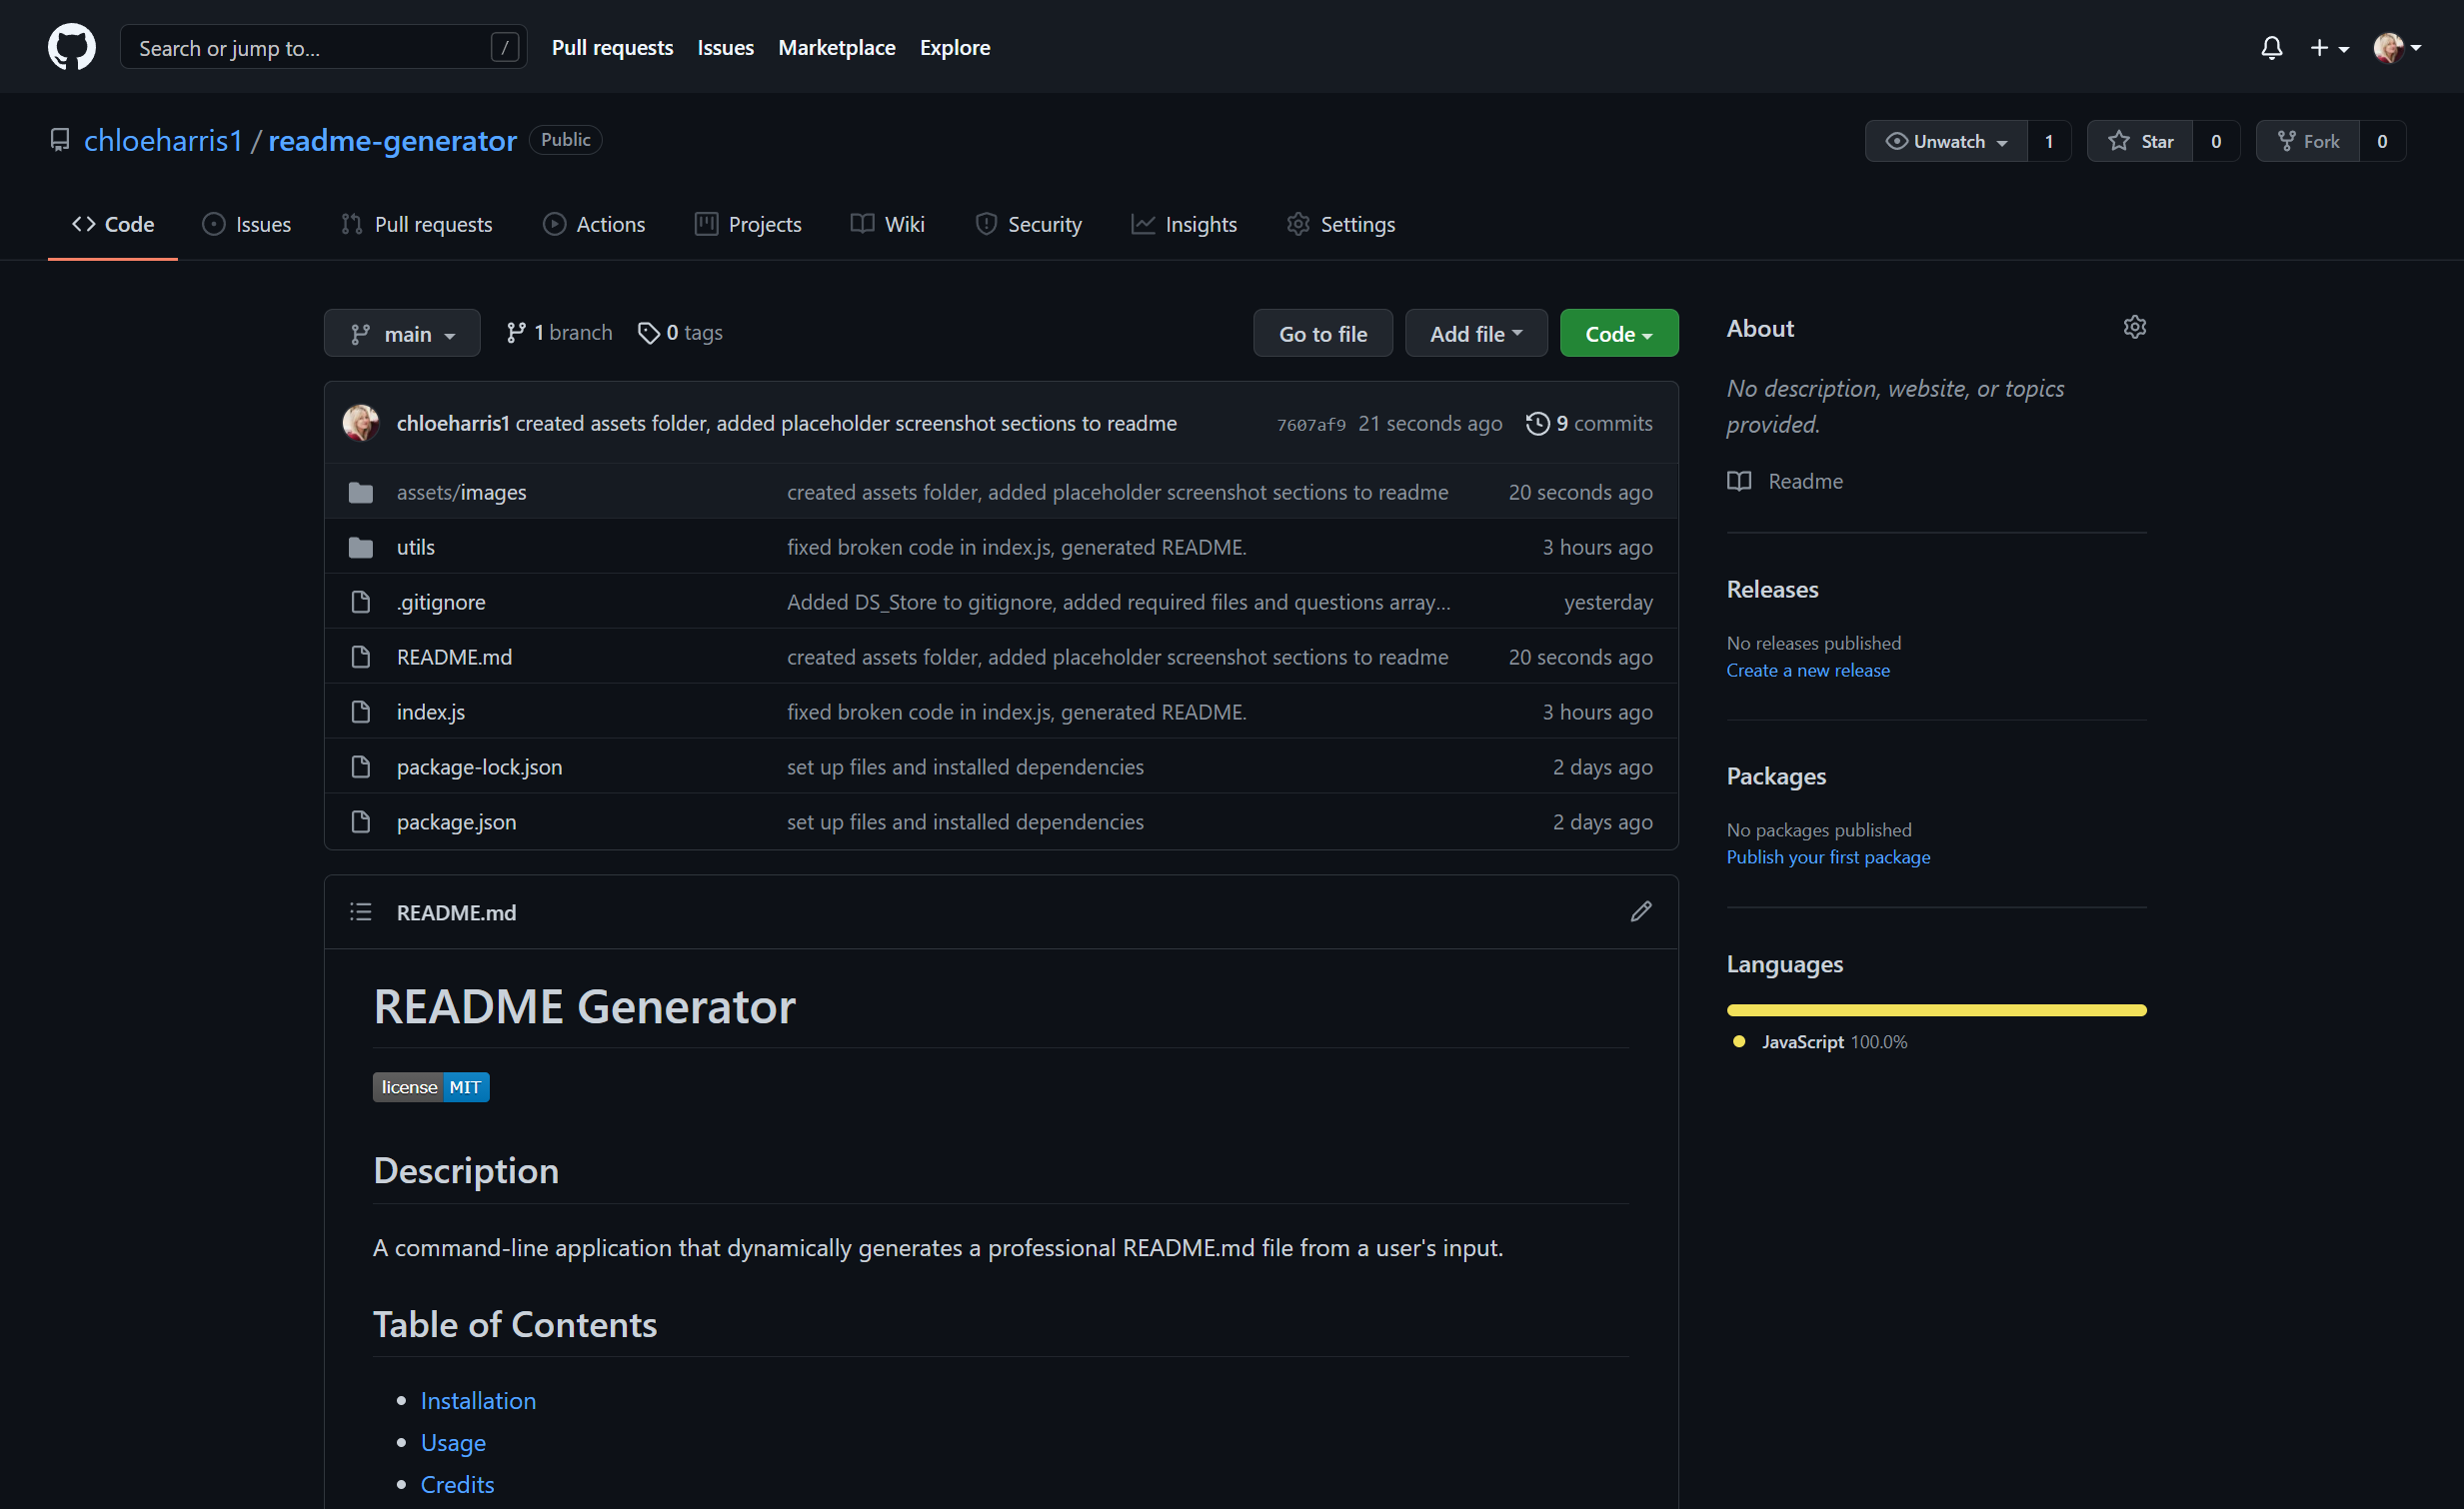Star the readme-generator repository
This screenshot has height=1509, width=2464.
2141,140
